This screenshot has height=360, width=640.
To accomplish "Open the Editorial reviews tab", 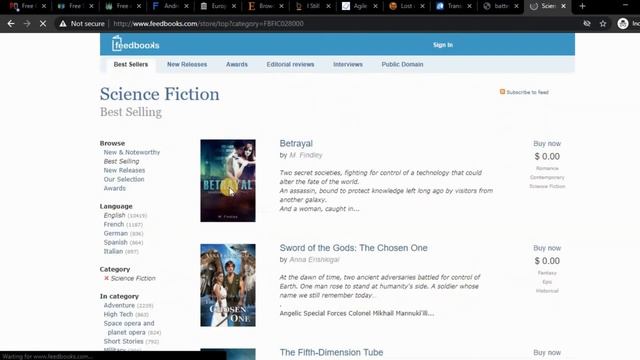I will click(x=290, y=64).
